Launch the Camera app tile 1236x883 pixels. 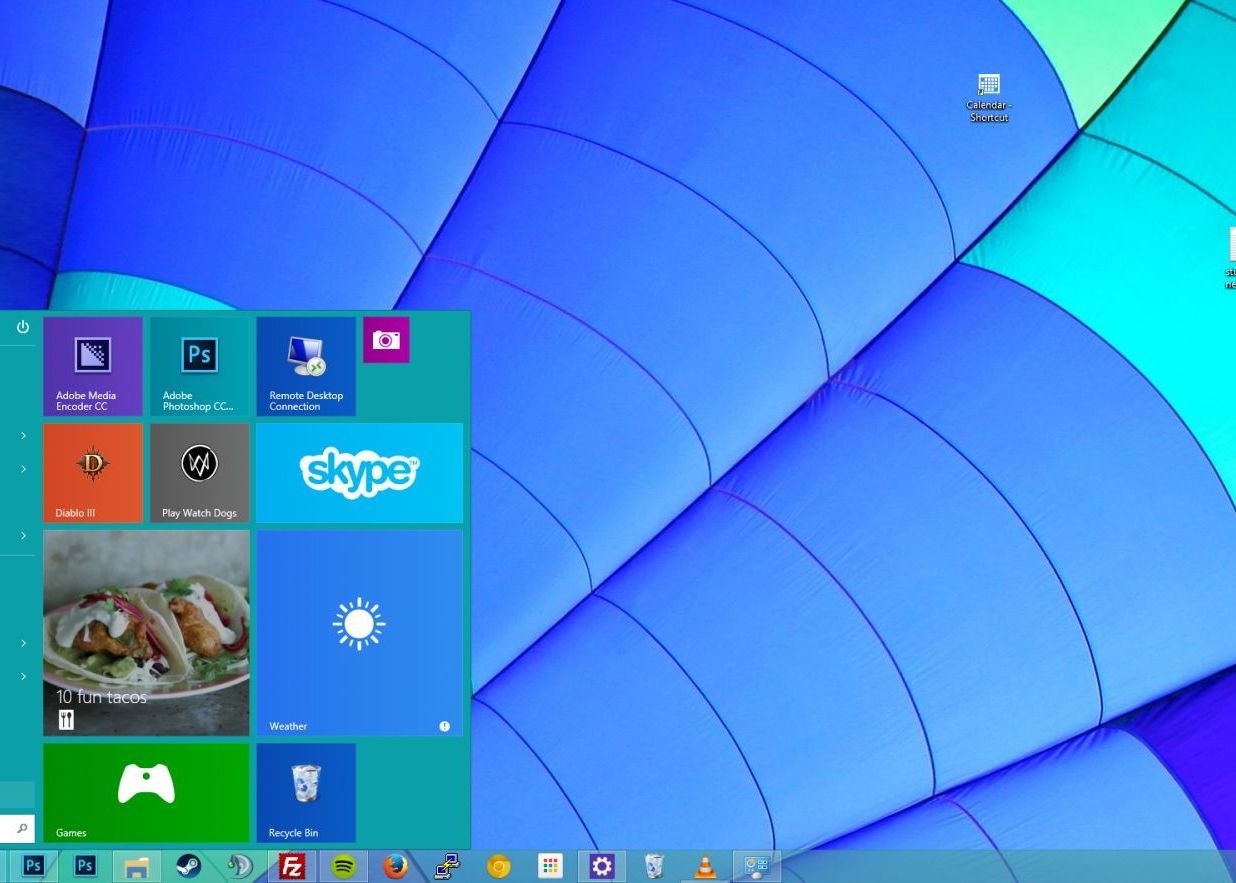pos(386,340)
